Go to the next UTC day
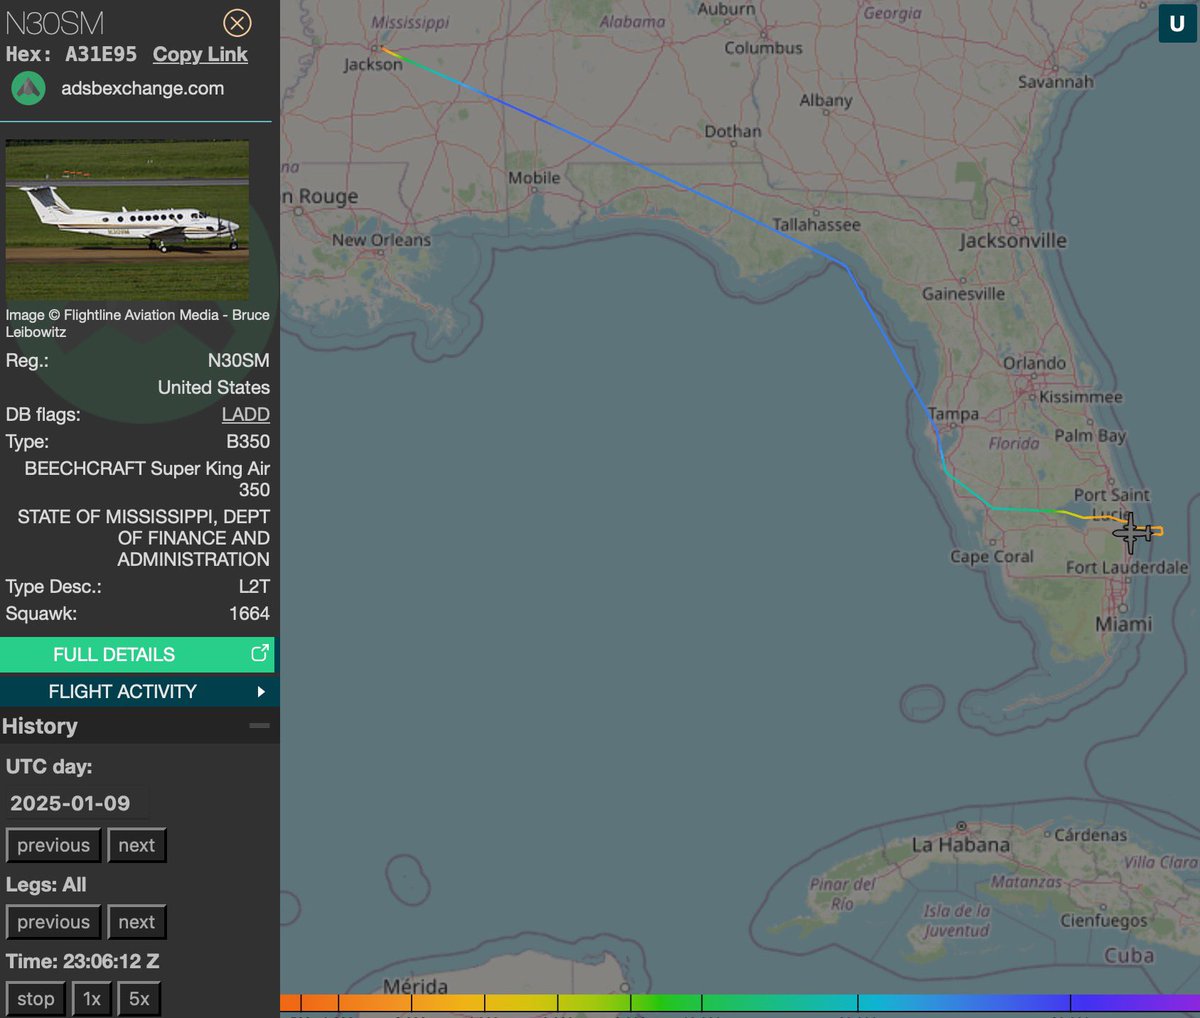The height and width of the screenshot is (1018, 1200). [137, 845]
